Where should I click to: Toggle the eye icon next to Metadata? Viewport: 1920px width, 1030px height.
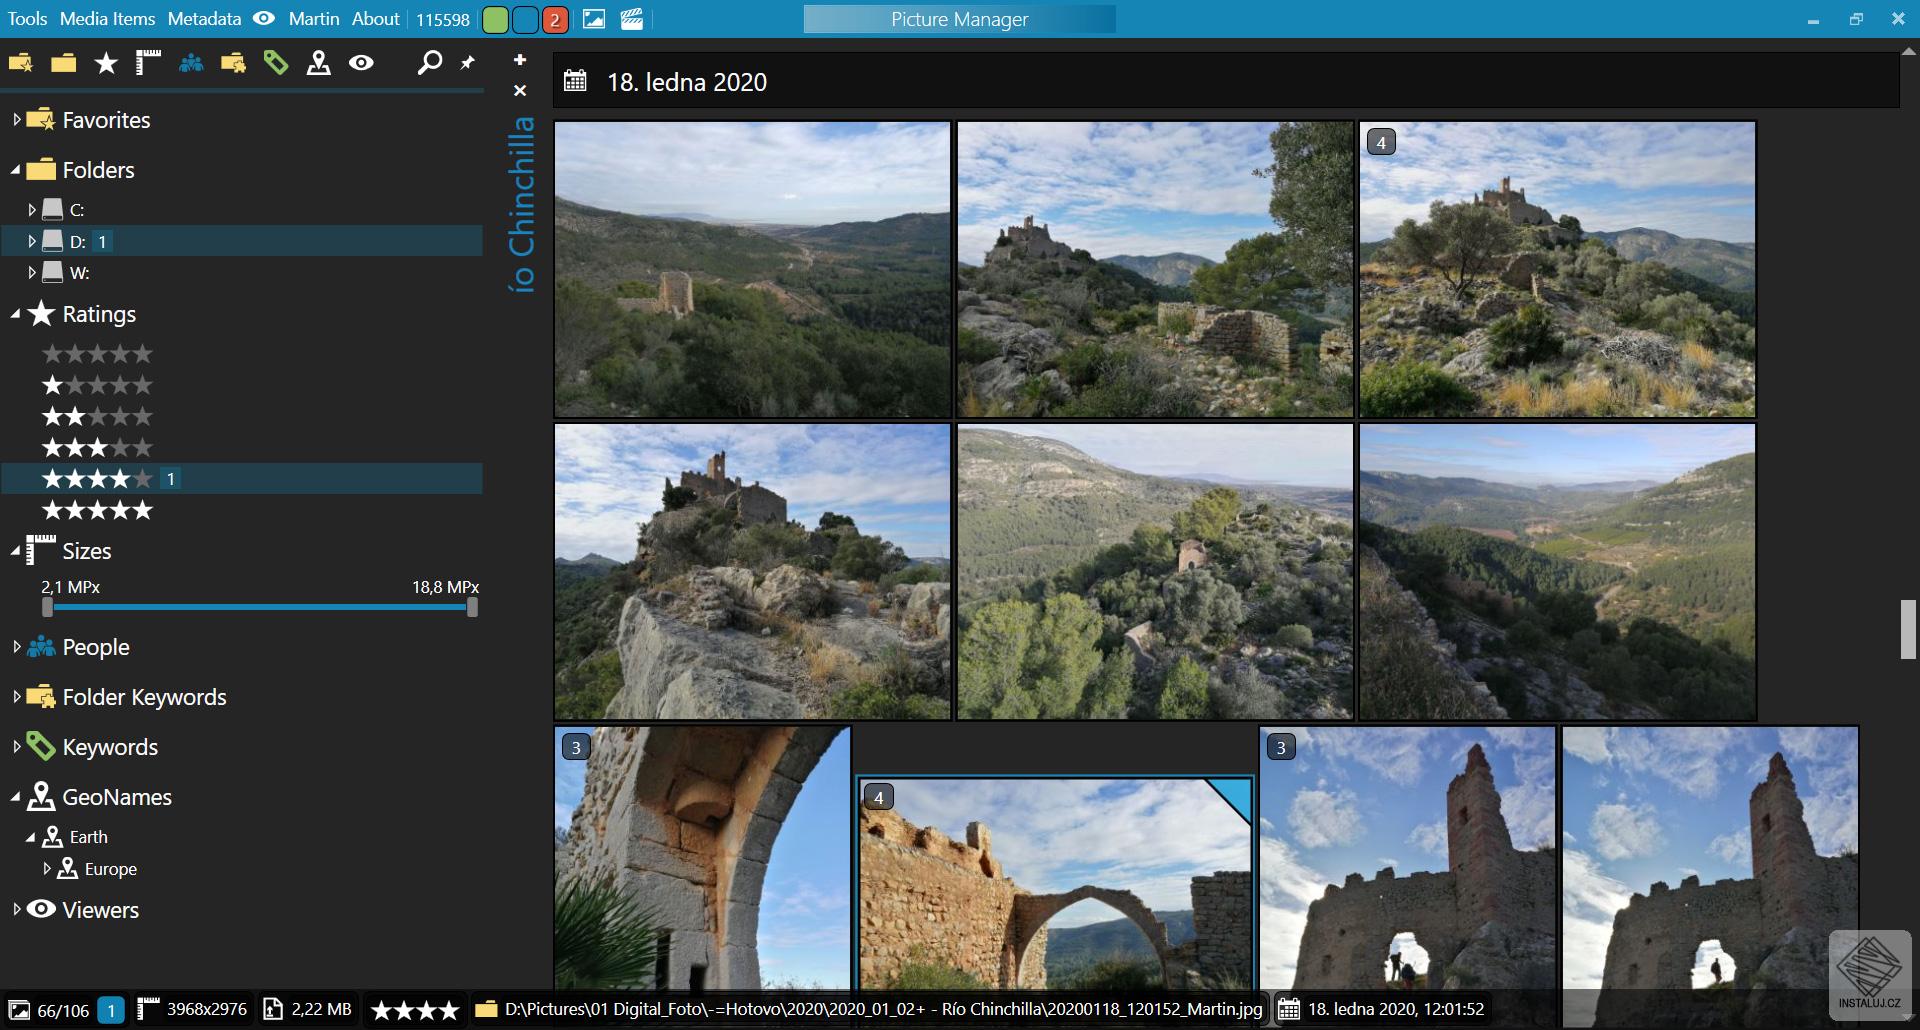pos(263,18)
